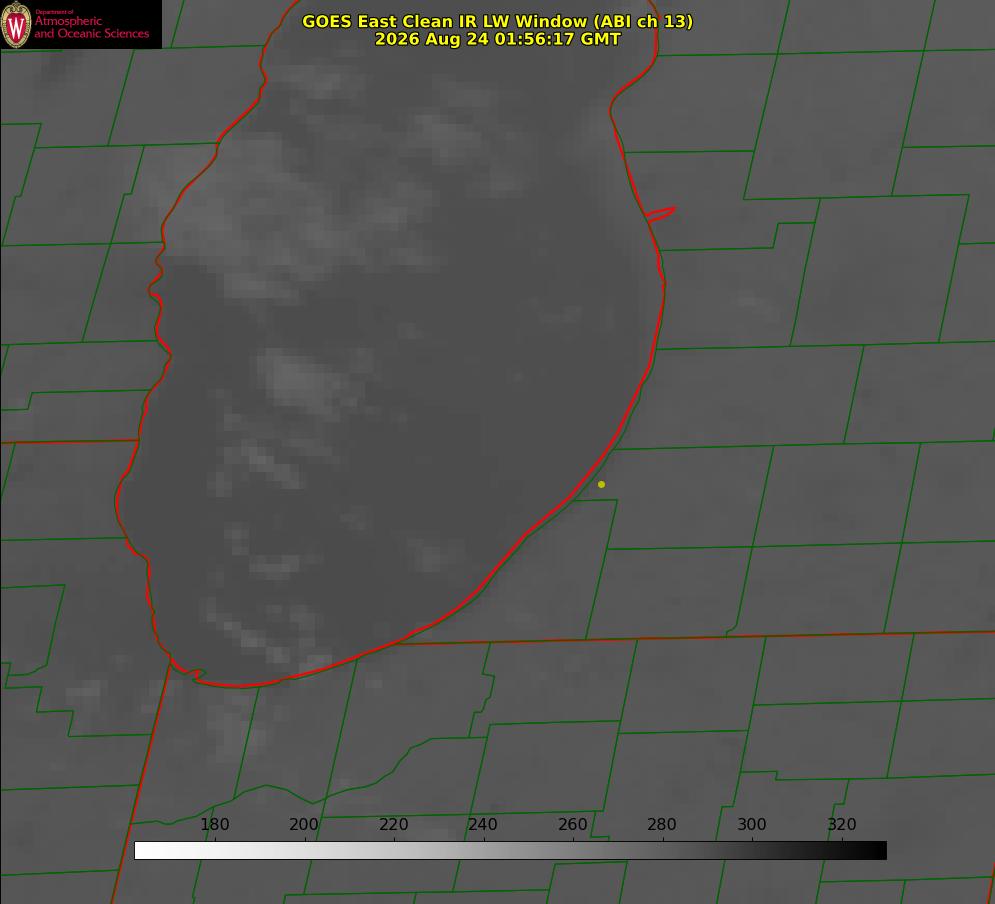Click the 320 colorbar label
This screenshot has height=904, width=995.
[x=842, y=824]
